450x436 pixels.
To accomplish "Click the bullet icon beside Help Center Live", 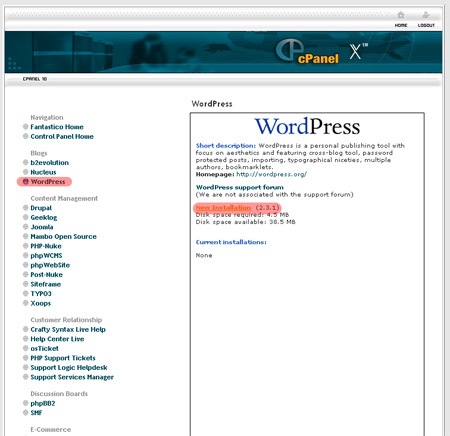I will point(25,339).
